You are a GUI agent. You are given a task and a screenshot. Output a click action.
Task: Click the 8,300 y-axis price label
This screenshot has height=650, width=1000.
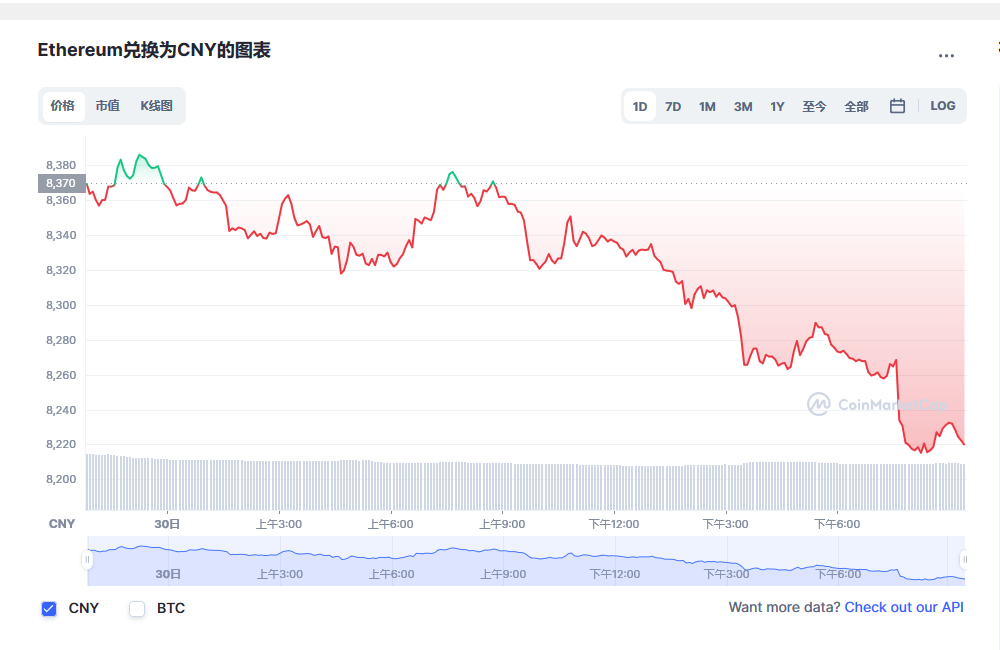pos(61,306)
